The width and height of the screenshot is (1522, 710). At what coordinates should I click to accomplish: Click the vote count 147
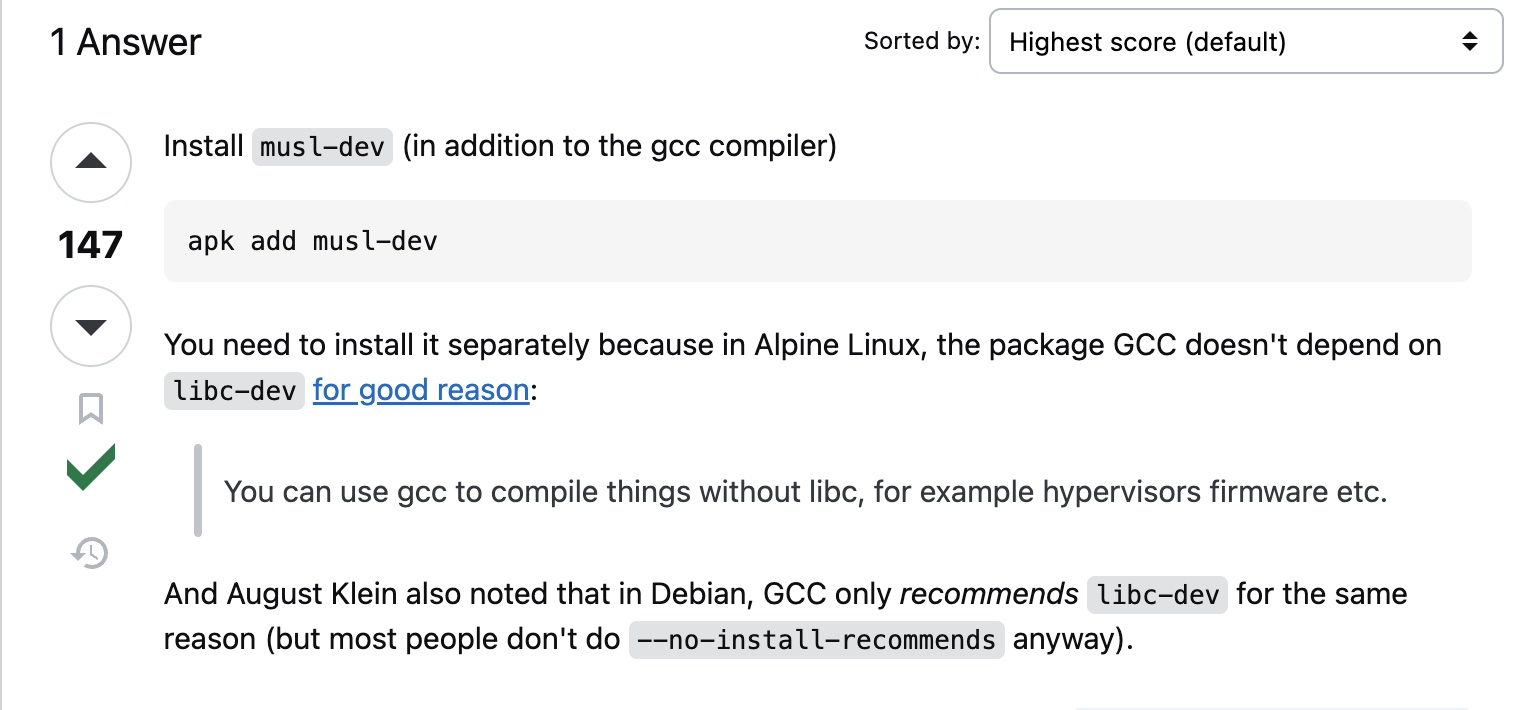91,244
